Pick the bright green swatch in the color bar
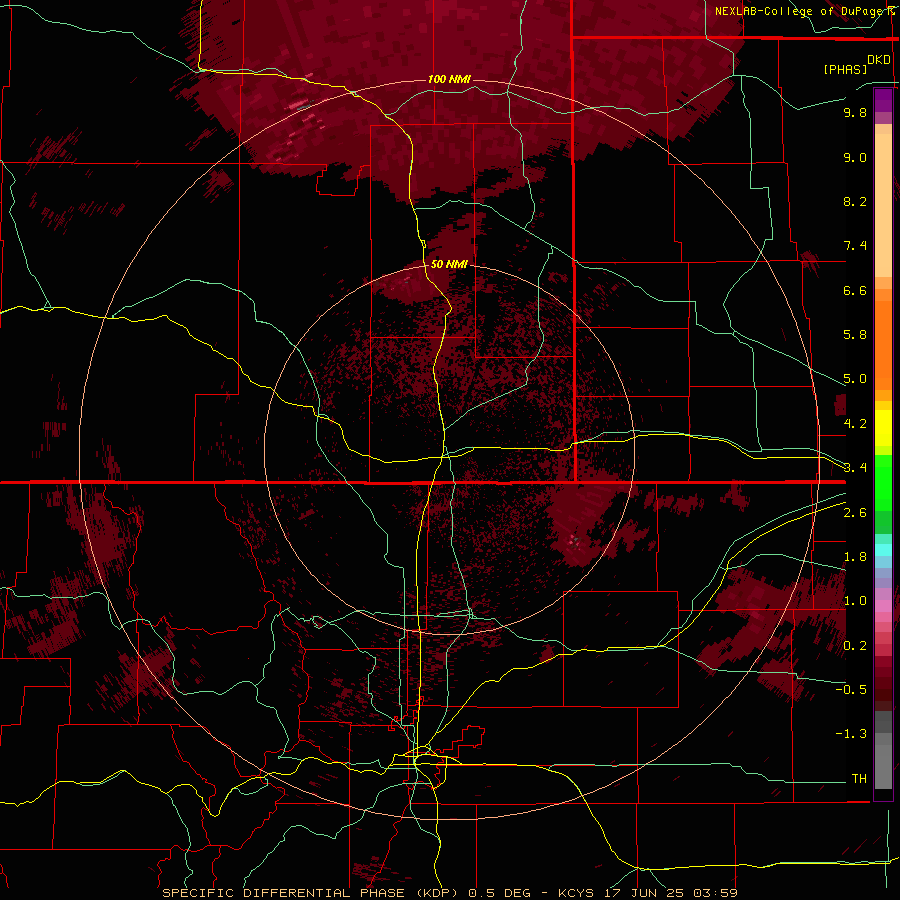This screenshot has height=900, width=900. pos(883,484)
